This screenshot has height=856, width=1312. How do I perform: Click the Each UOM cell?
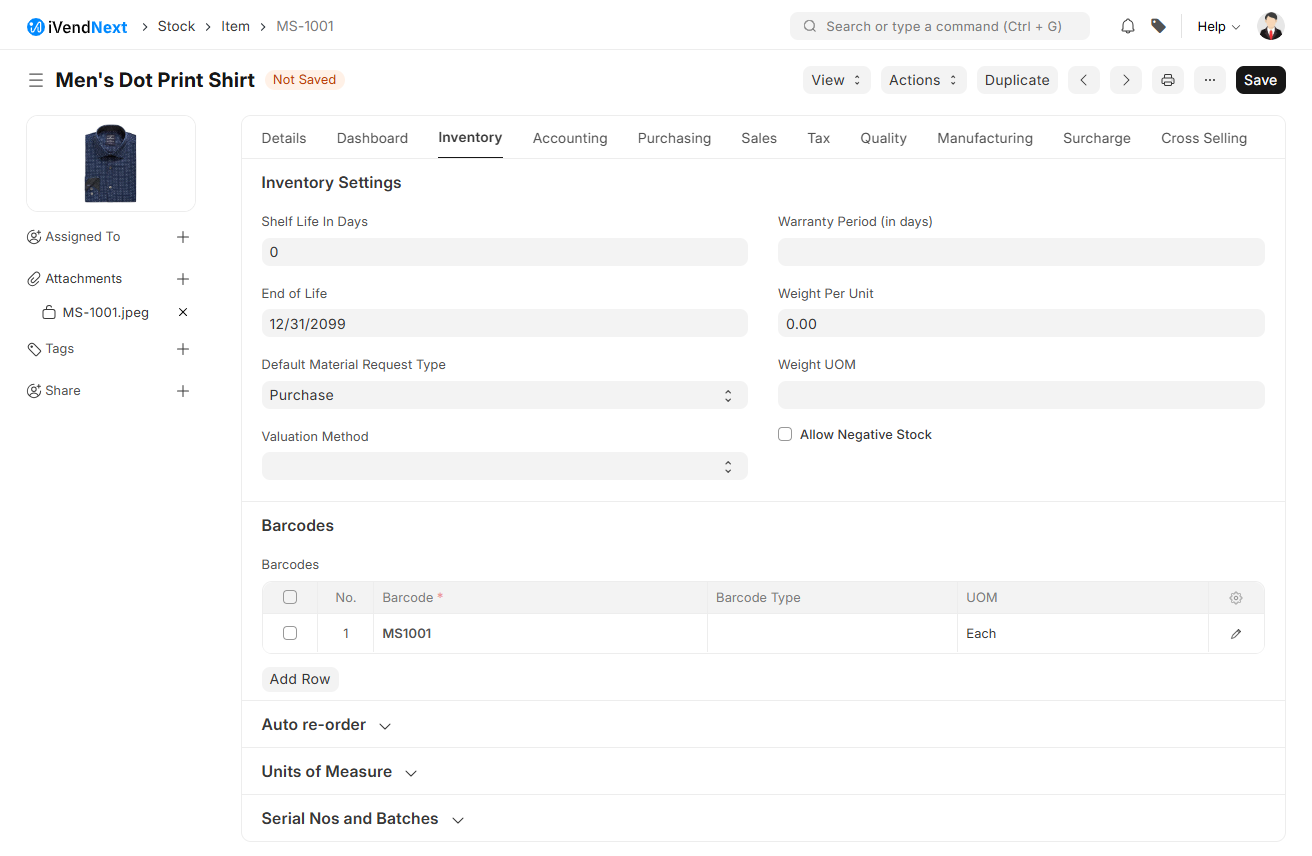(1082, 634)
